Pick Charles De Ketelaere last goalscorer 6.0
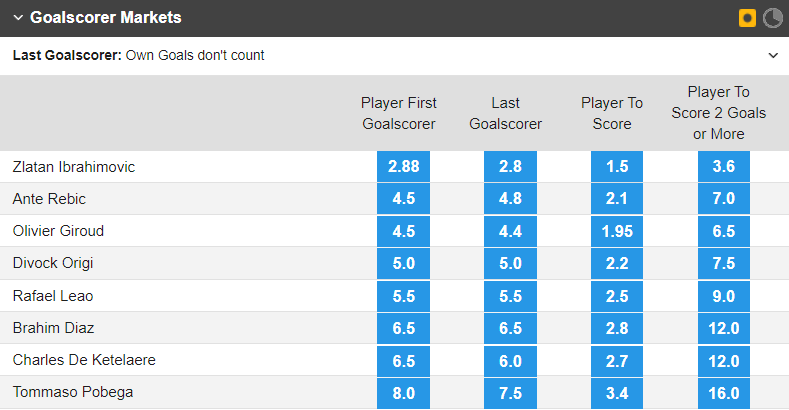The image size is (789, 410). click(x=510, y=360)
